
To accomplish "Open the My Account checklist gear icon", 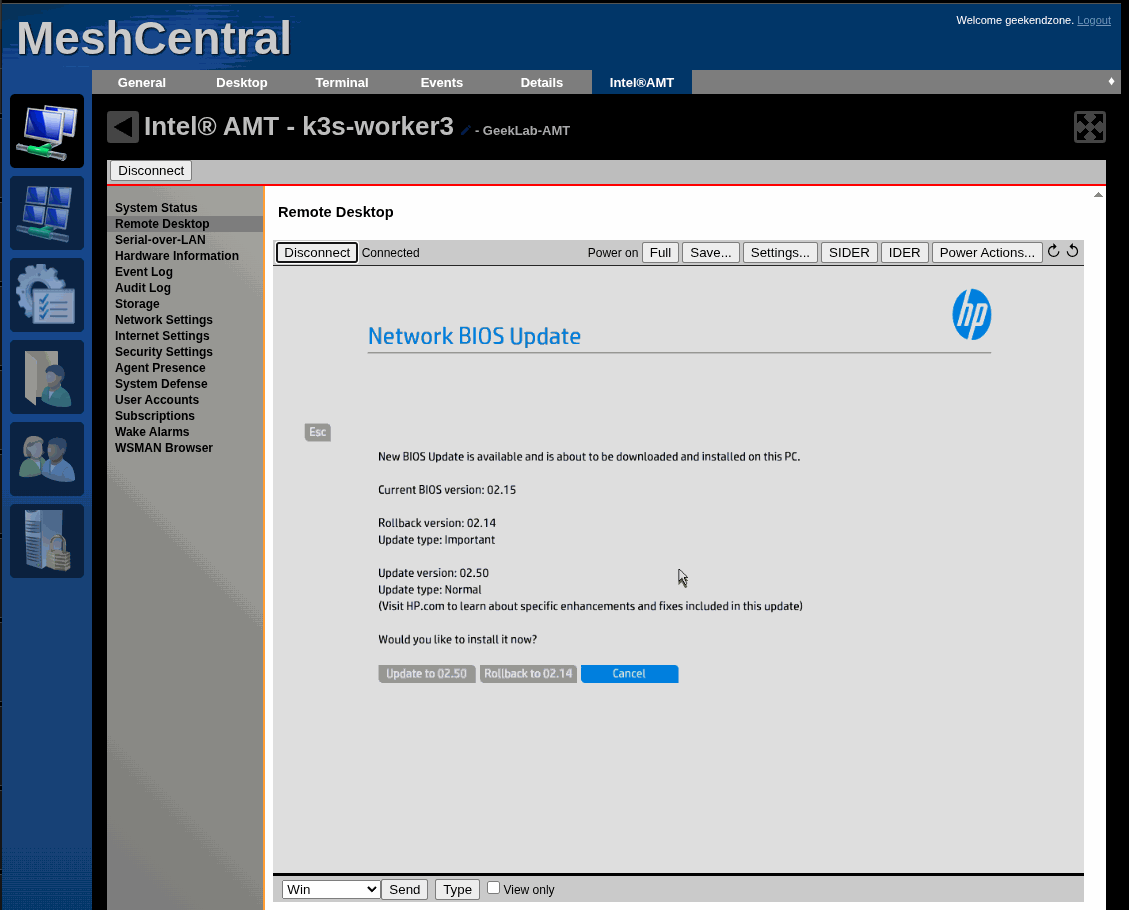I will point(47,295).
